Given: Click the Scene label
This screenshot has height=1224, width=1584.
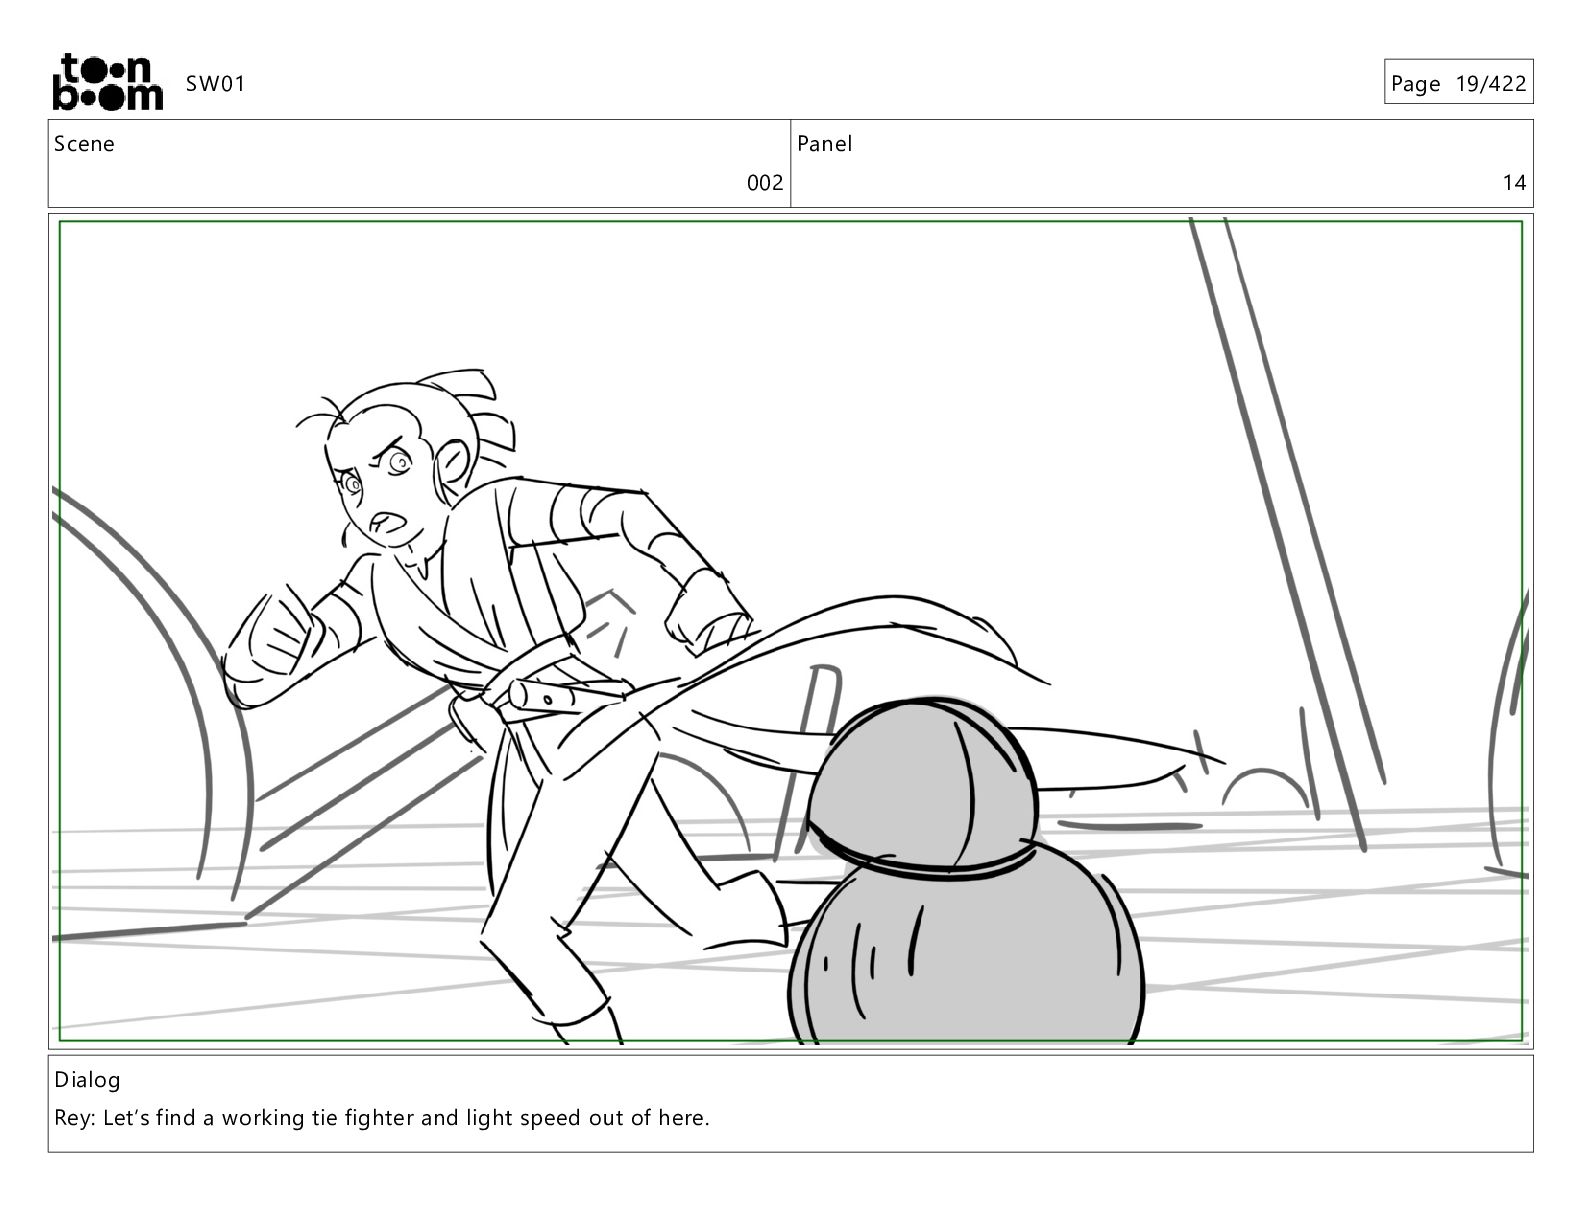Looking at the screenshot, I should (84, 144).
